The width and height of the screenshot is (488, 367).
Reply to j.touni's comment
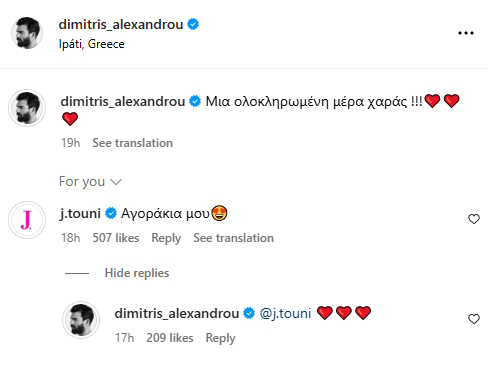[166, 238]
